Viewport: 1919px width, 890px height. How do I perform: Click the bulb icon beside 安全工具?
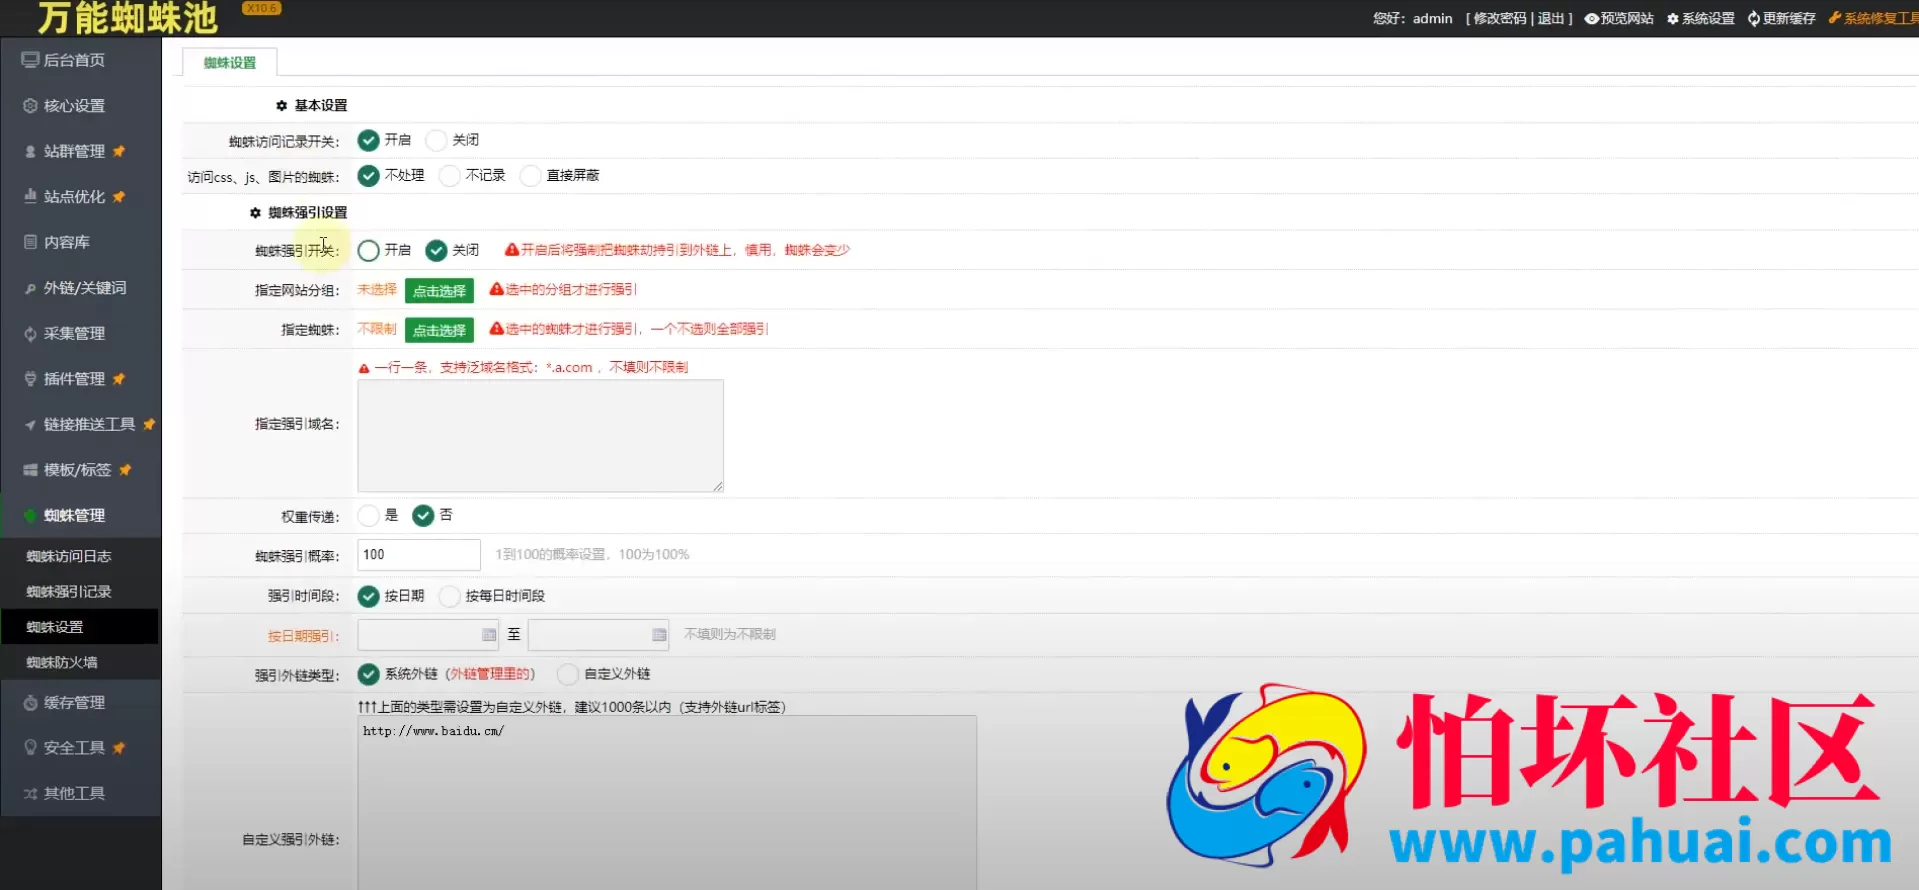(30, 748)
